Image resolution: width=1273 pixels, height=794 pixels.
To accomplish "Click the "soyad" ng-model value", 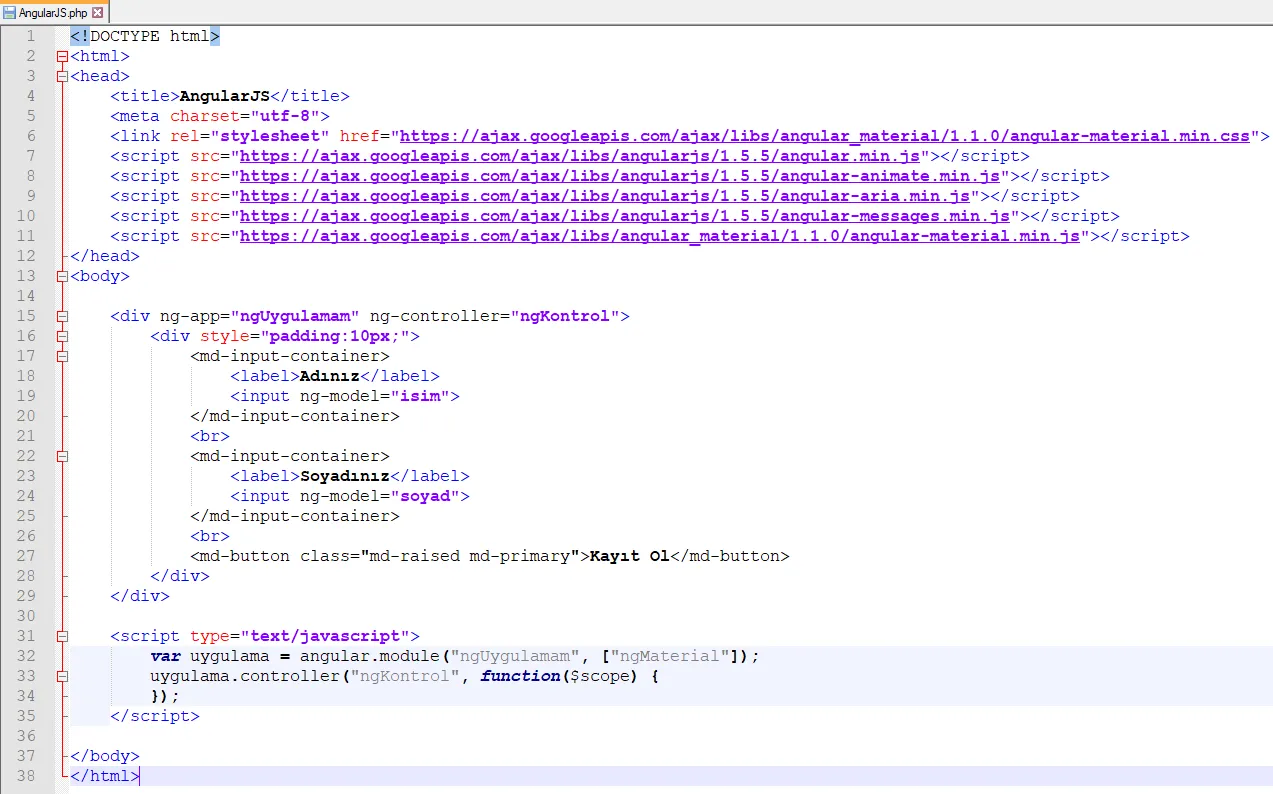I will click(x=425, y=496).
